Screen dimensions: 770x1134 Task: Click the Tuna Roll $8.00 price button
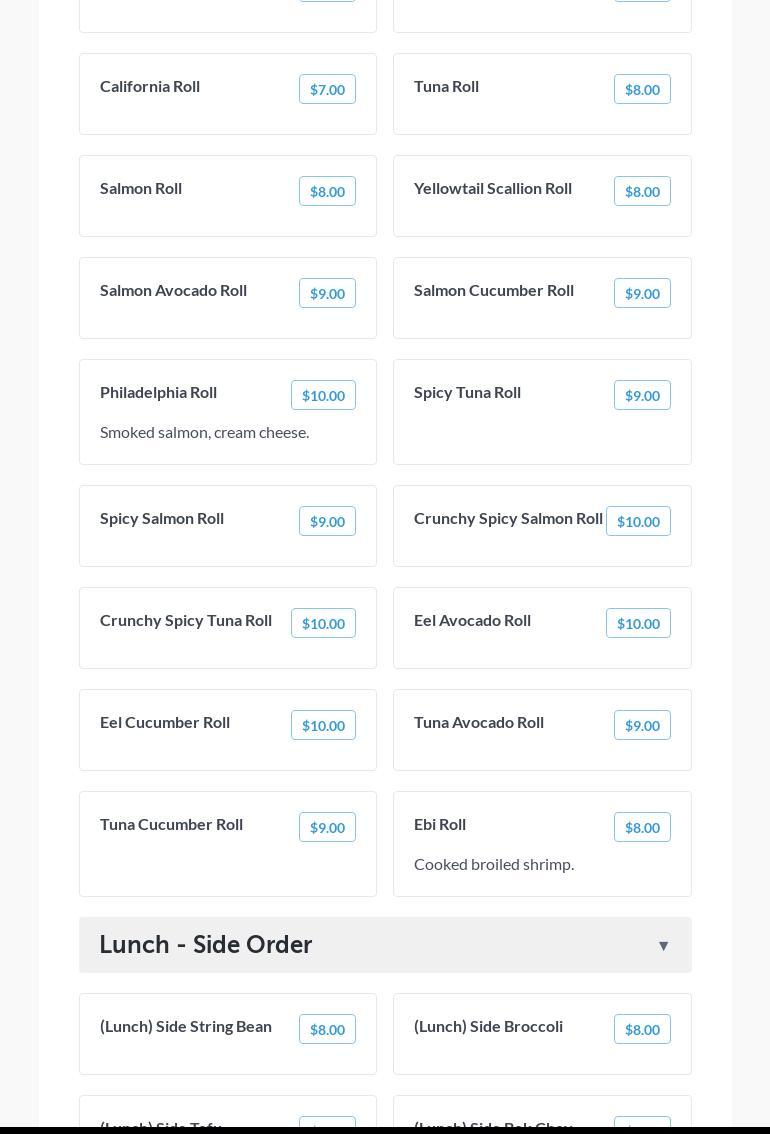(x=642, y=89)
